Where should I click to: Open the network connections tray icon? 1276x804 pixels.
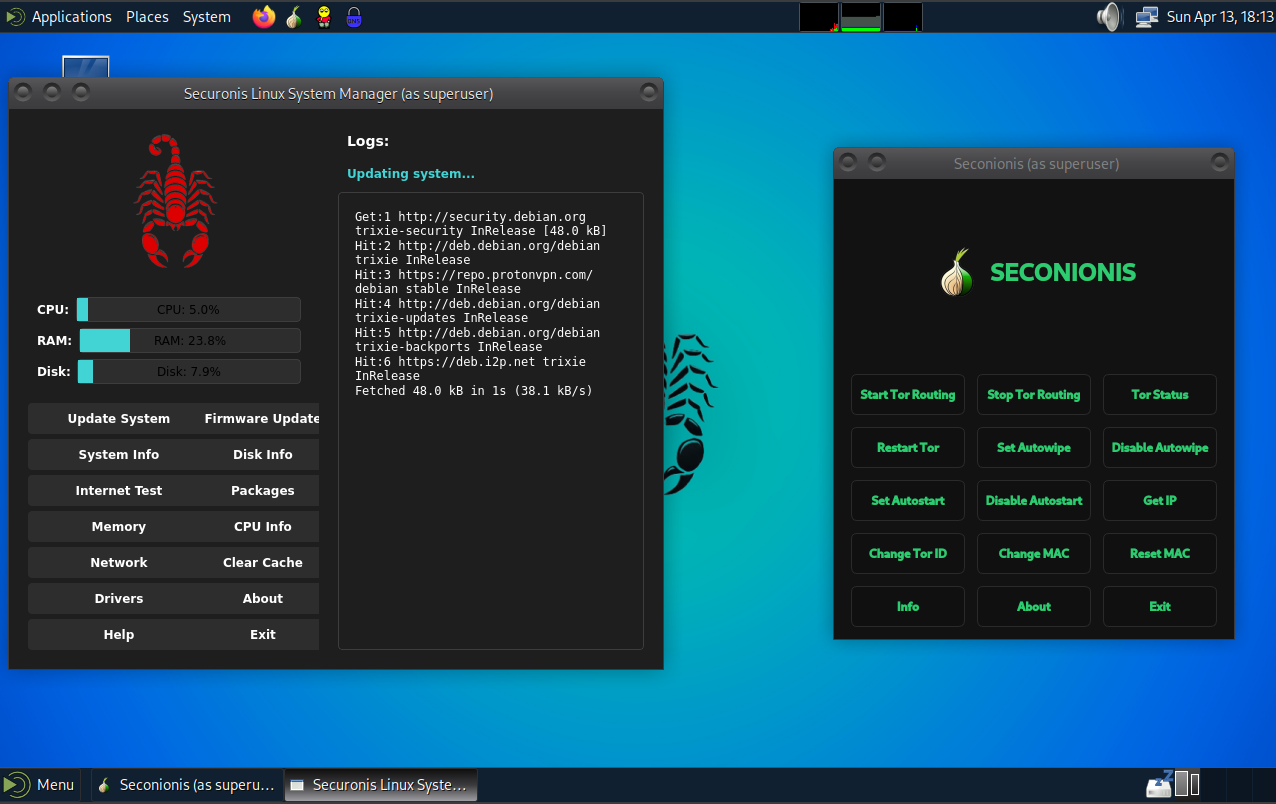point(1146,17)
